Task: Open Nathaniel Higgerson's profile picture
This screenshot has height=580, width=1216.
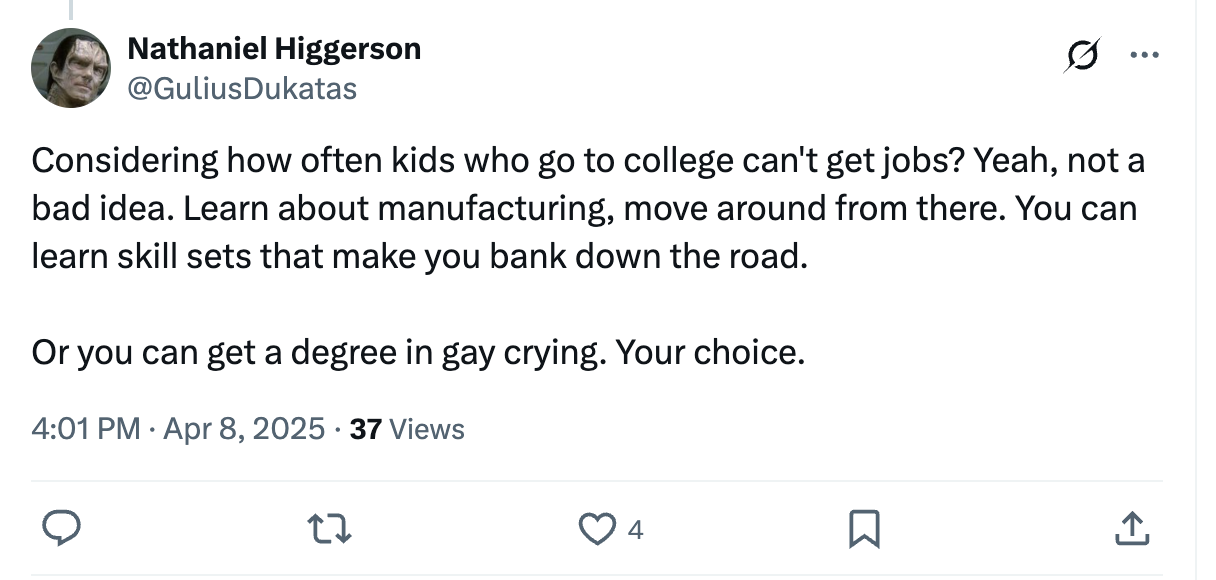Action: (x=72, y=68)
